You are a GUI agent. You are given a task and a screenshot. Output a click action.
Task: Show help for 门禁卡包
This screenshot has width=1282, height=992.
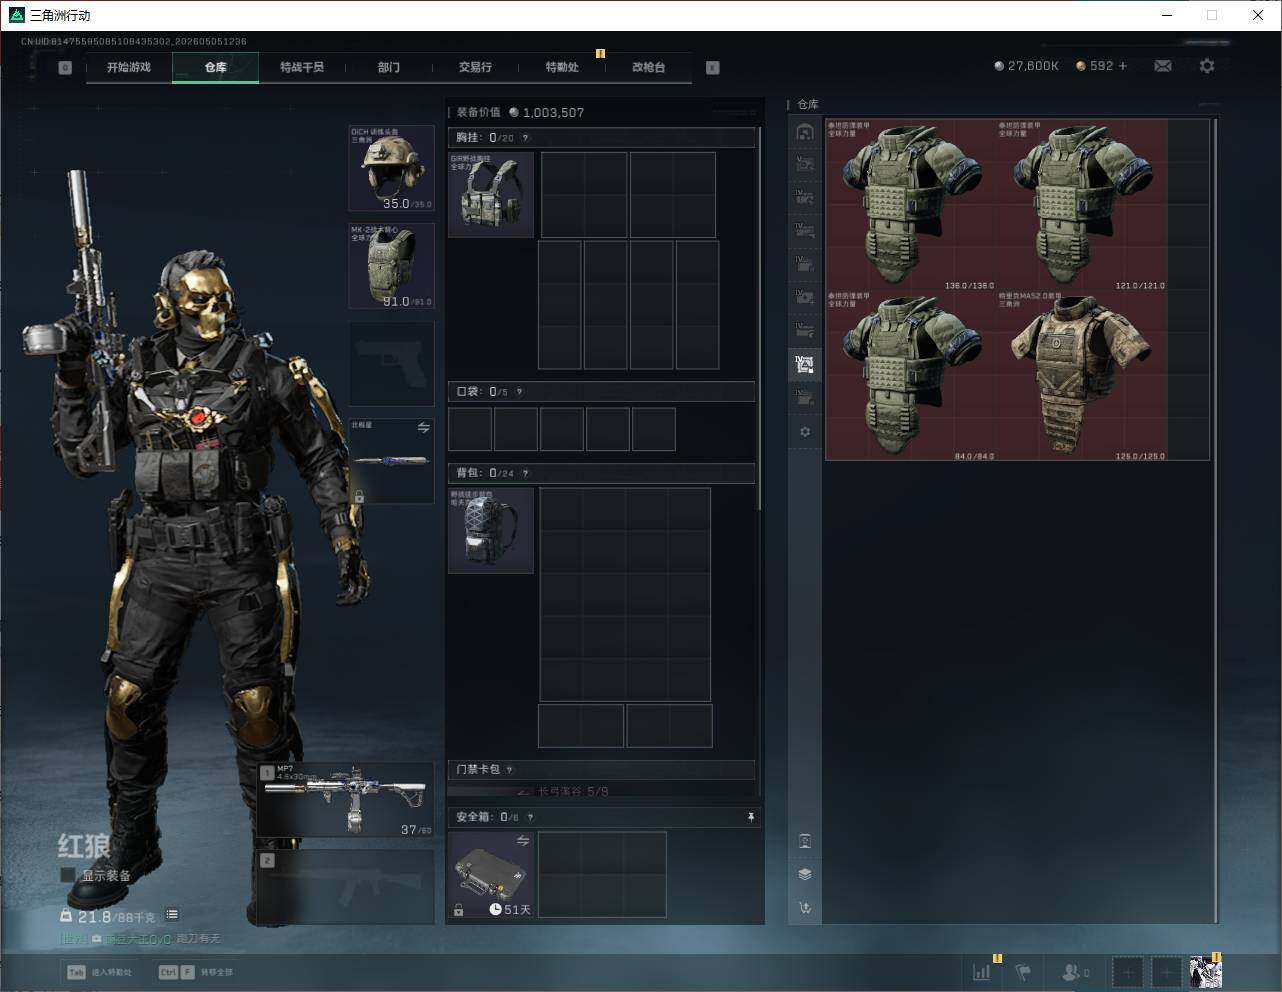pyautogui.click(x=510, y=770)
